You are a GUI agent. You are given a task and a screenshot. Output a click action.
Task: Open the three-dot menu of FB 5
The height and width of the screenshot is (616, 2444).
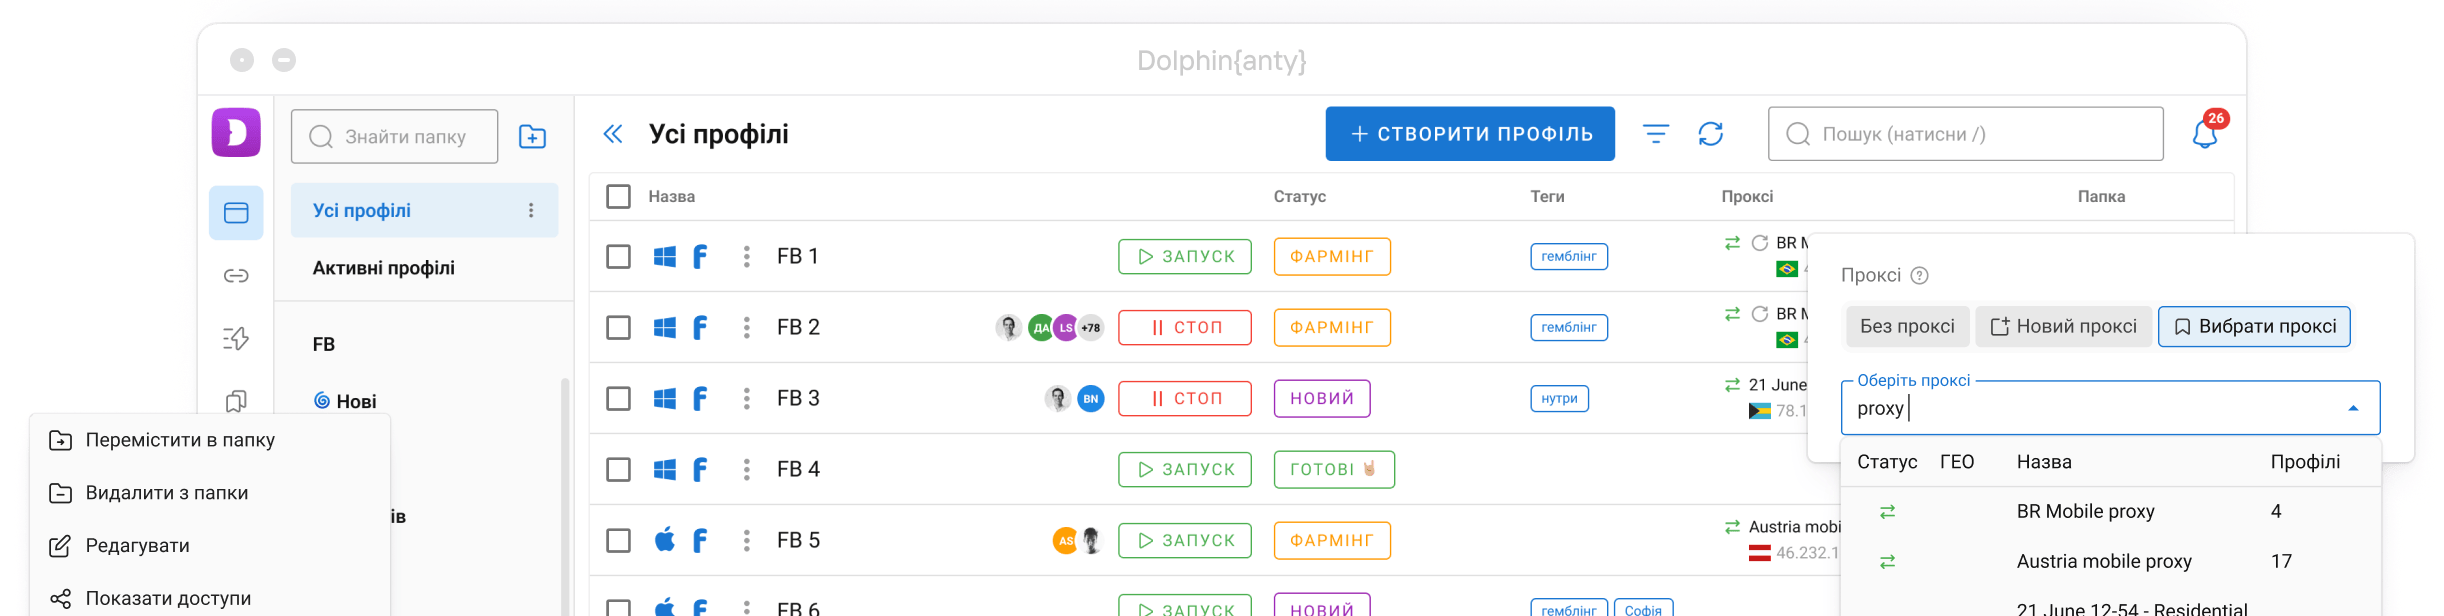[746, 540]
